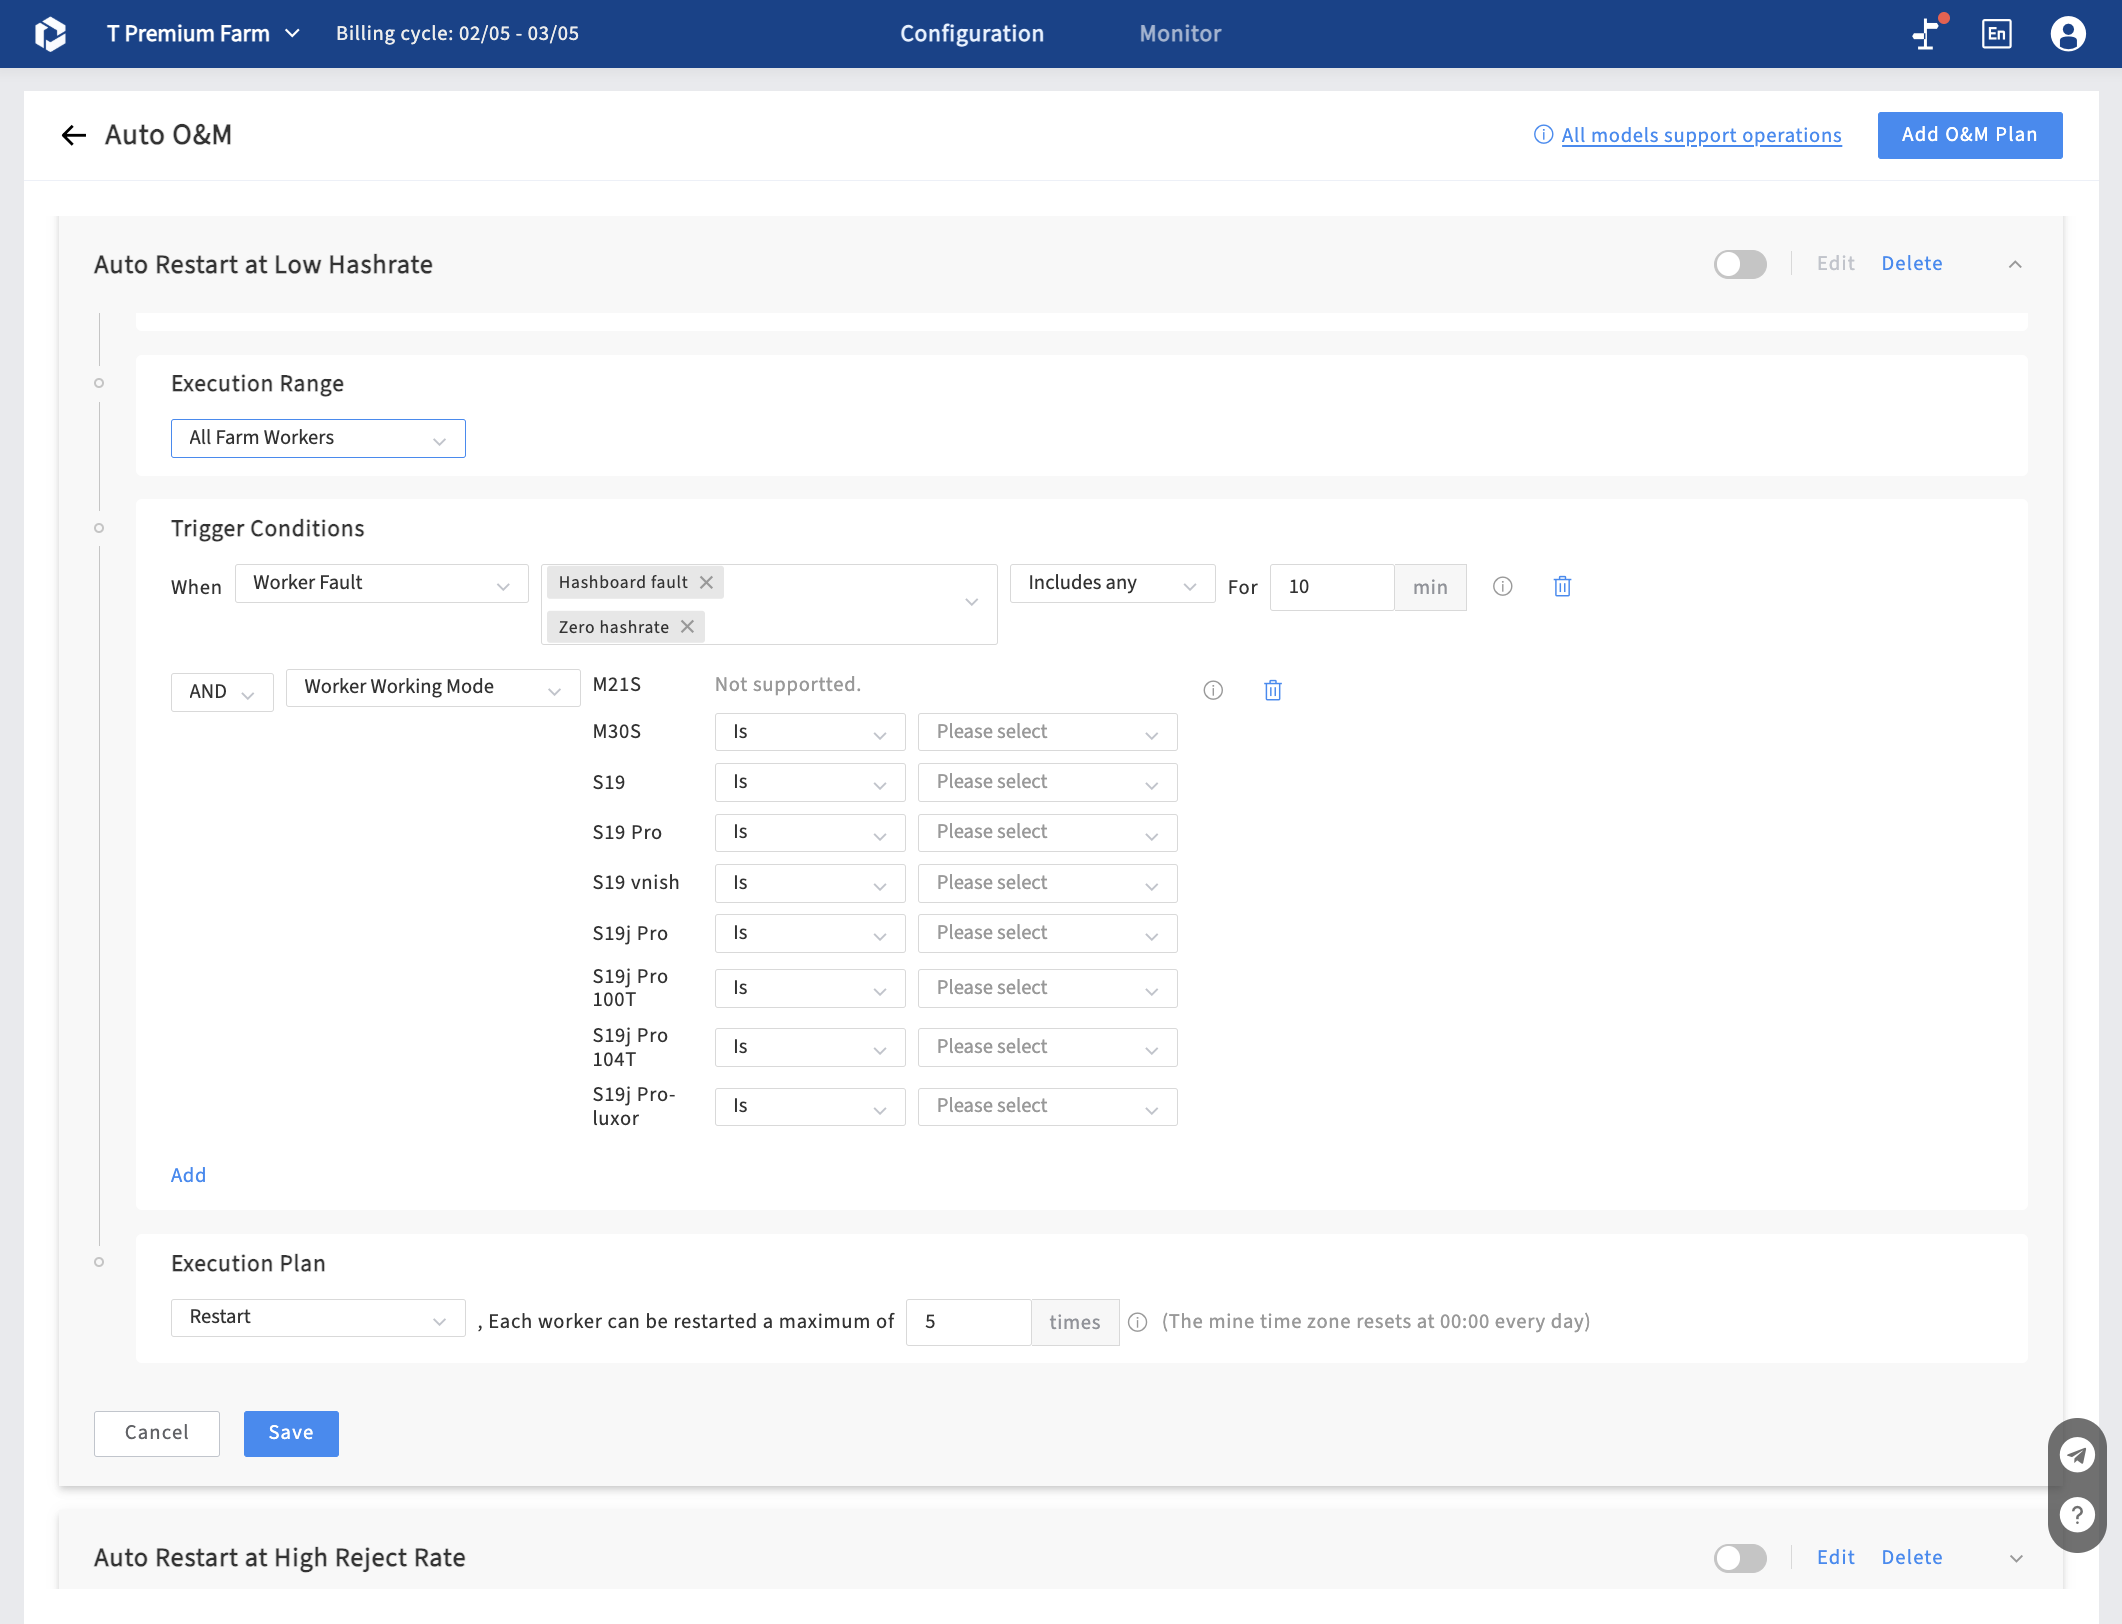Open the Worker Working Mode dropdown
The width and height of the screenshot is (2122, 1624).
coord(433,687)
